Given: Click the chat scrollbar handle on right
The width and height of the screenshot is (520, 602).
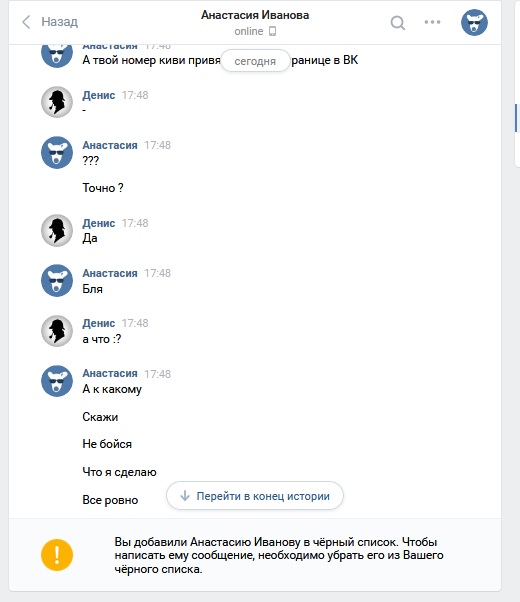Looking at the screenshot, I should pyautogui.click(x=516, y=117).
